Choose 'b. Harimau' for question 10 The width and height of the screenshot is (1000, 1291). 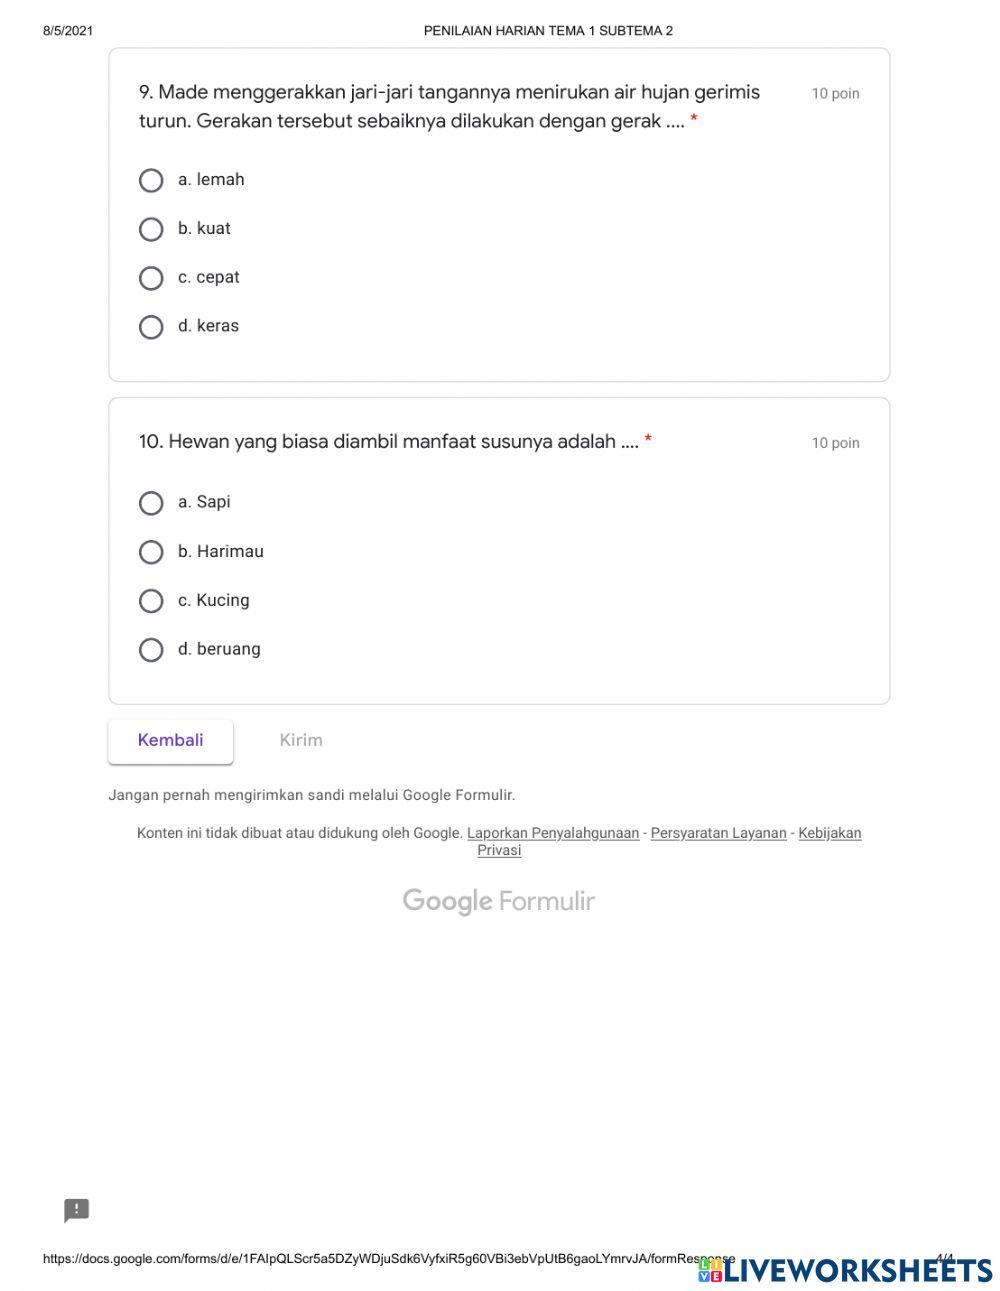(151, 552)
